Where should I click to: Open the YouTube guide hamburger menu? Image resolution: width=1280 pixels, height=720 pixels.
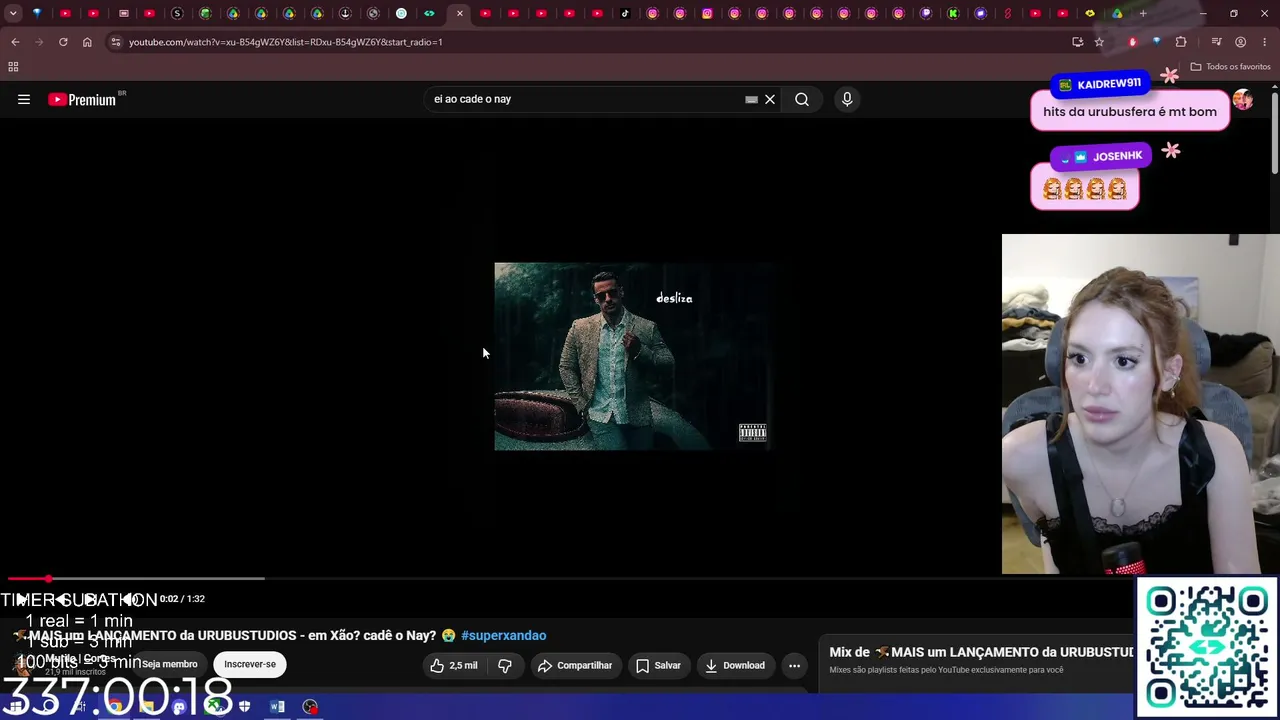pyautogui.click(x=24, y=99)
